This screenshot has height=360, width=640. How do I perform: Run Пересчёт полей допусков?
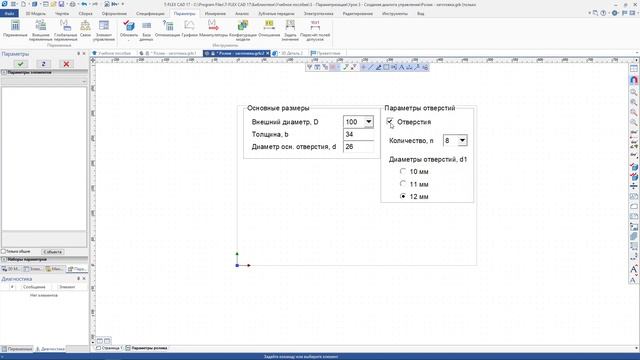click(x=315, y=30)
